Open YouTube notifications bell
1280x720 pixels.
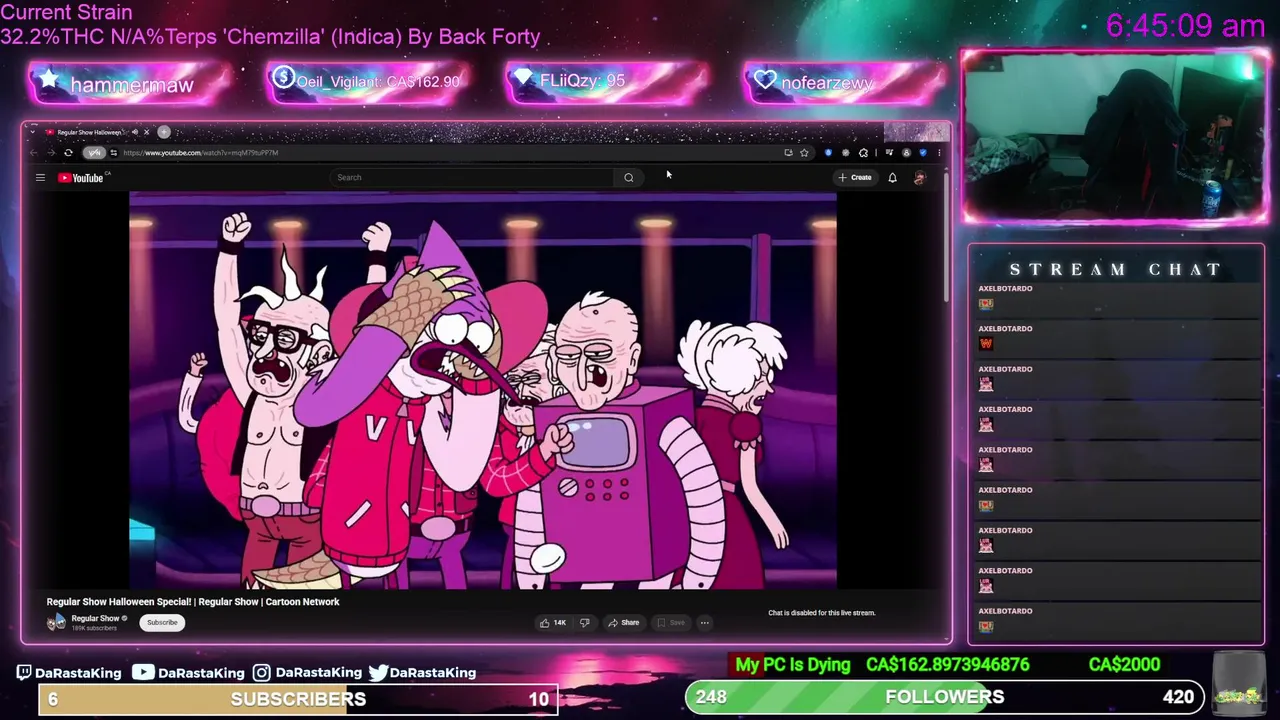point(892,178)
